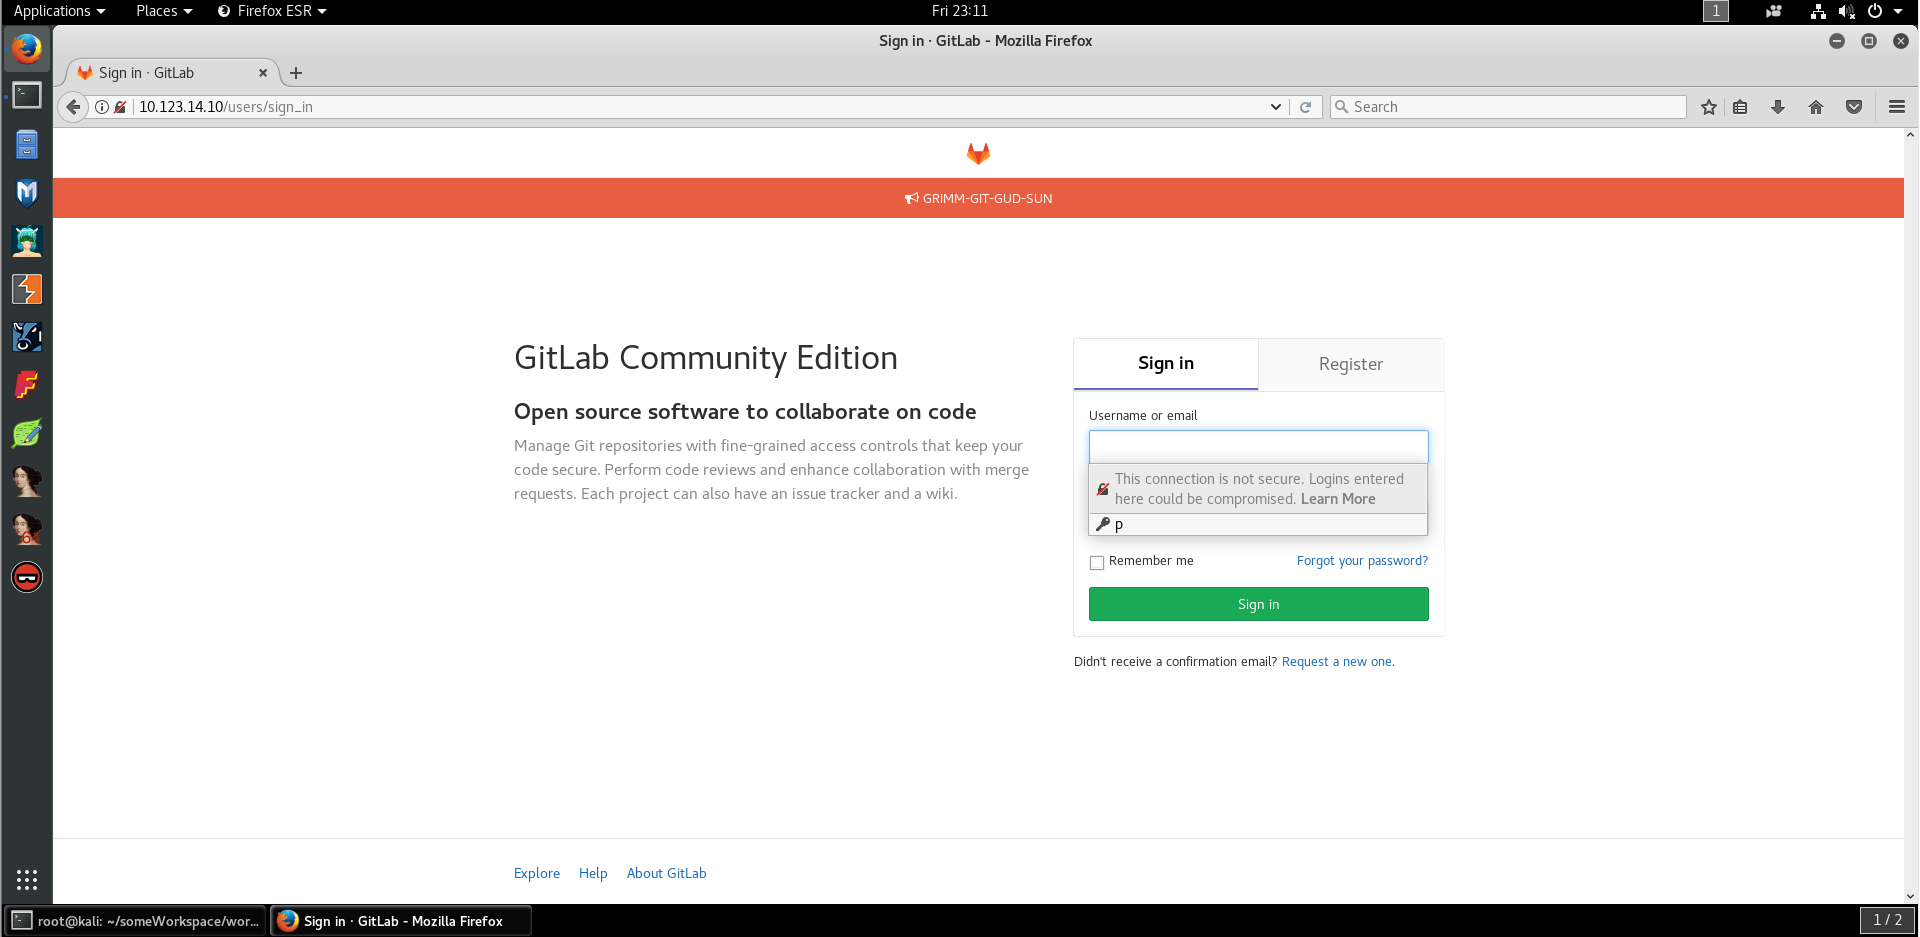Switch to the Register tab
The image size is (1920, 937).
1350,364
